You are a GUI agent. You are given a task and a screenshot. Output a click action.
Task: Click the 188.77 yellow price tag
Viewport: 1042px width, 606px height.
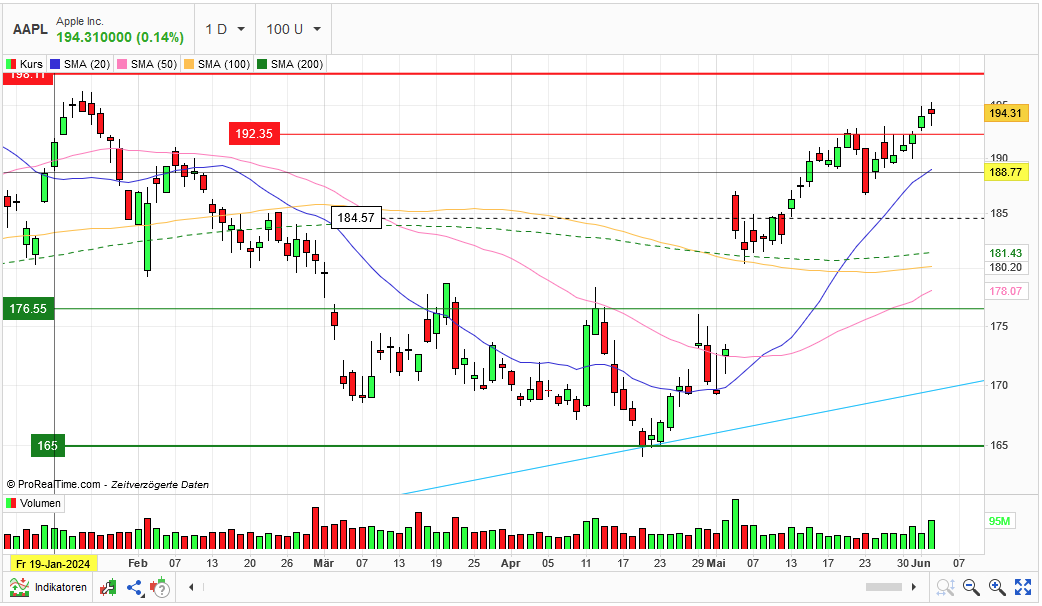click(x=1005, y=172)
